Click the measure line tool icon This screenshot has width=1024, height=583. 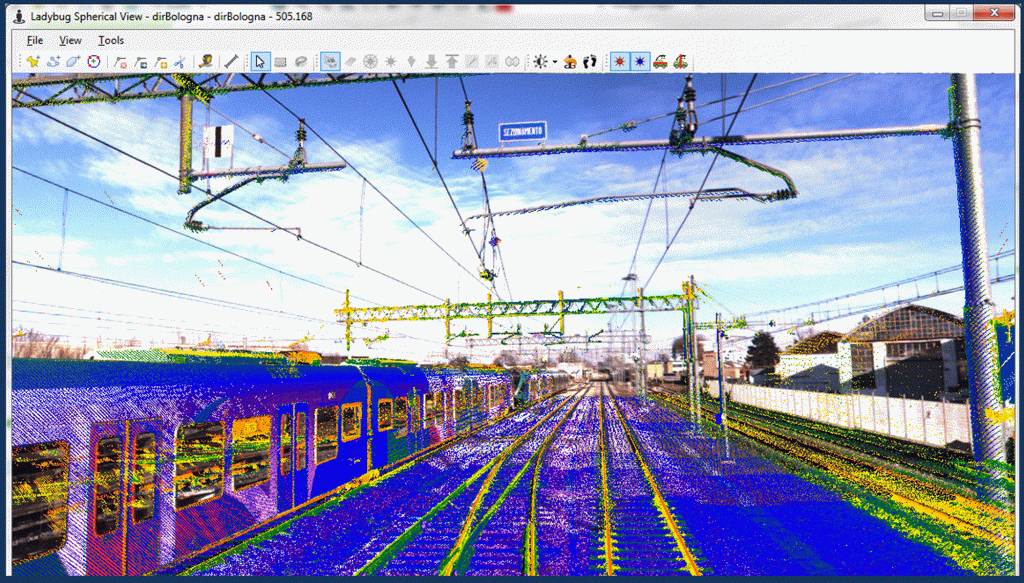pyautogui.click(x=231, y=62)
